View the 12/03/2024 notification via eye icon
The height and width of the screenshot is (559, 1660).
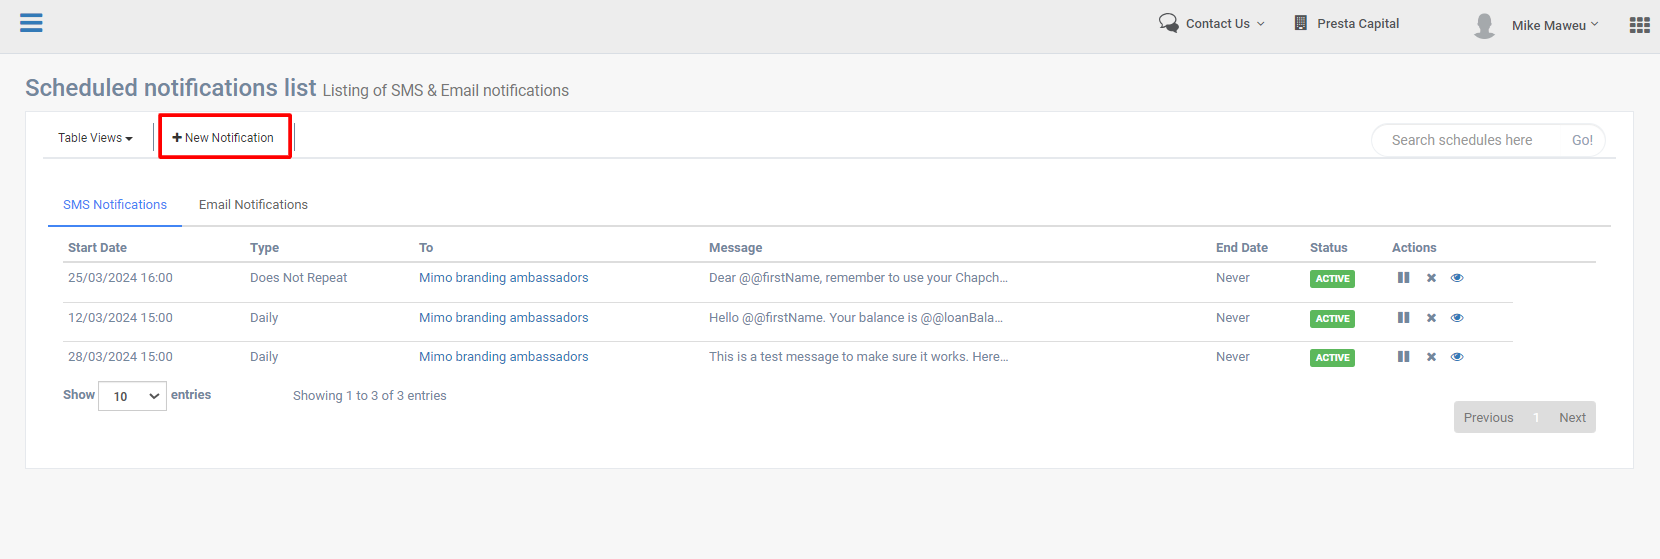[x=1457, y=318]
